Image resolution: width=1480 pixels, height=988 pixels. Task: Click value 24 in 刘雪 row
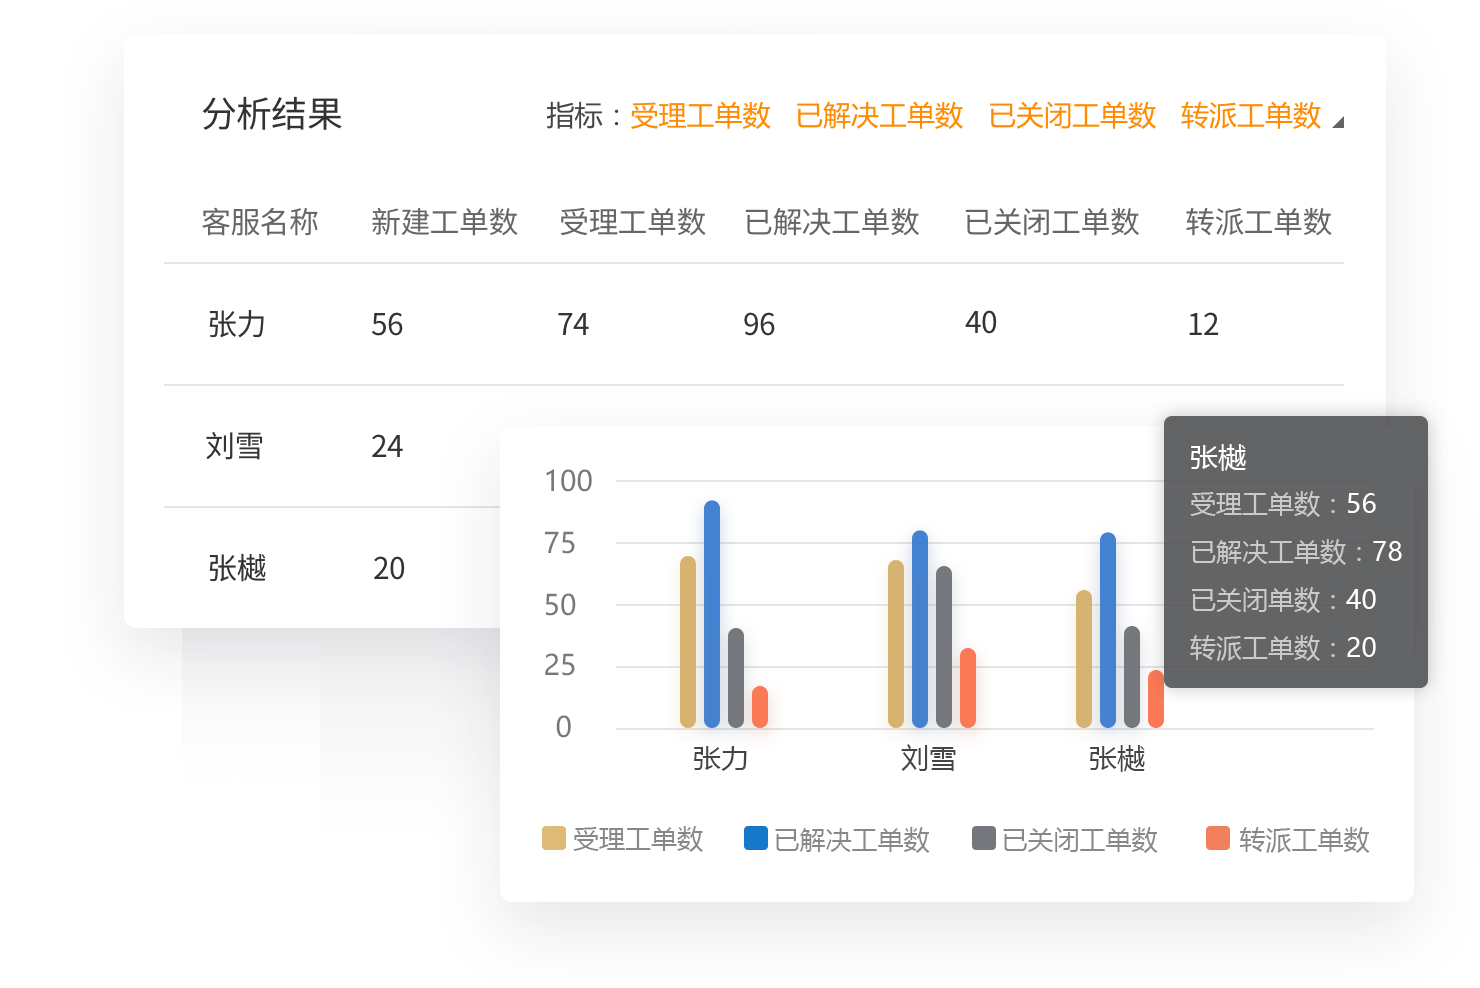[387, 447]
